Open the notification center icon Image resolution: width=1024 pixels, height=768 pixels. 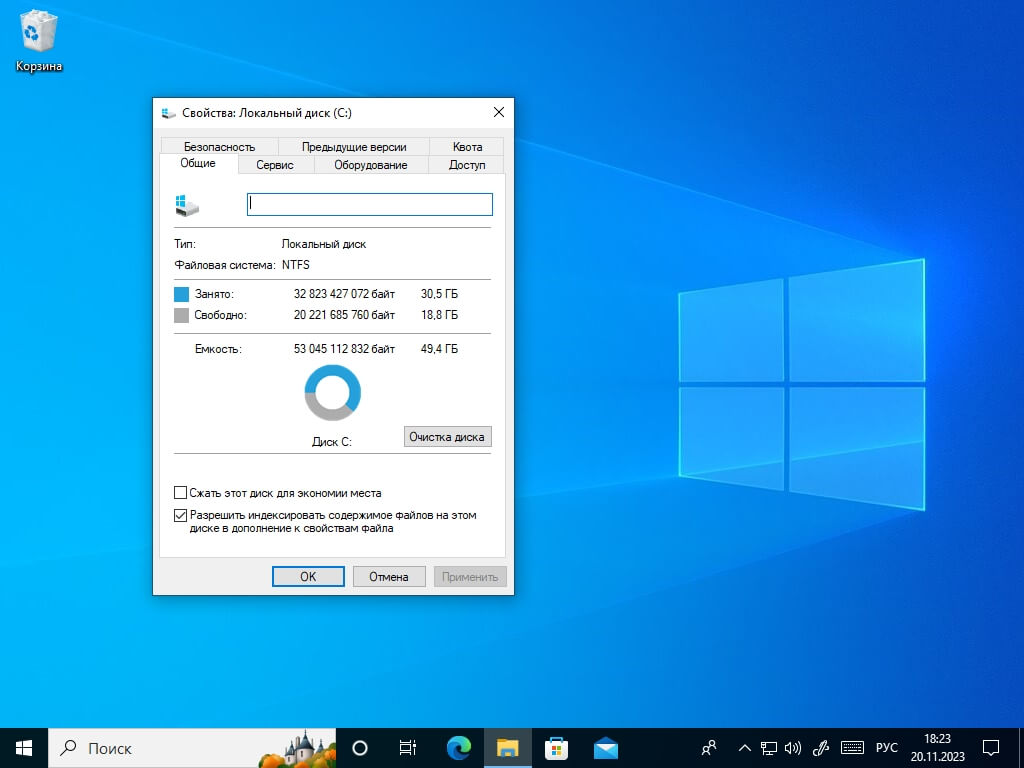click(990, 747)
